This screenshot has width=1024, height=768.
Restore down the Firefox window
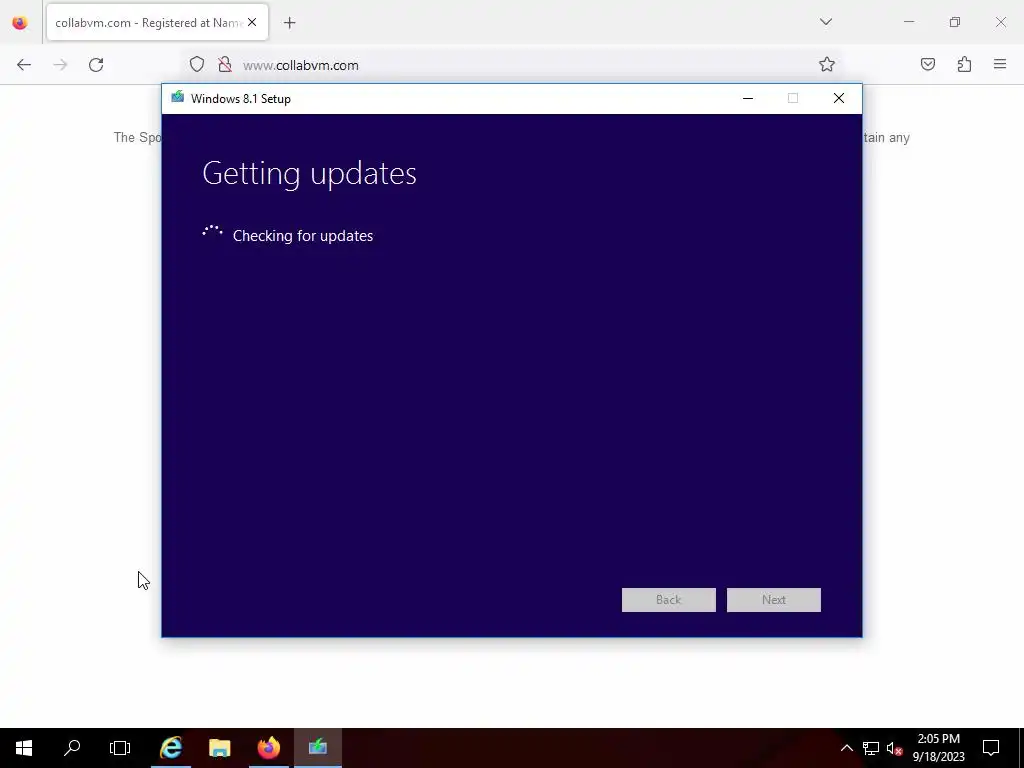click(x=955, y=22)
